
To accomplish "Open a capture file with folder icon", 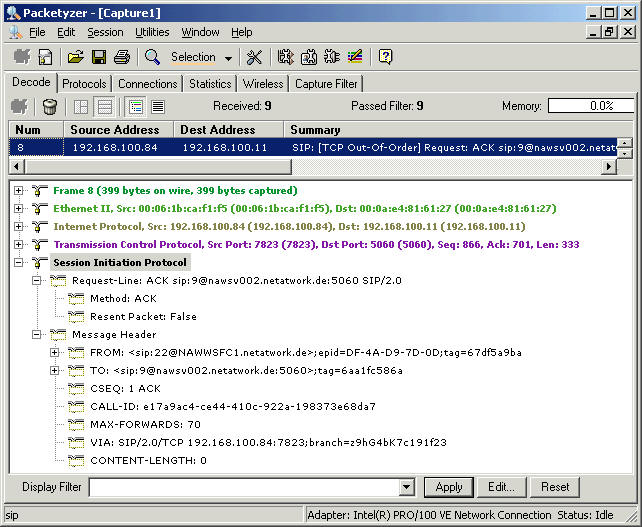I will 76,57.
